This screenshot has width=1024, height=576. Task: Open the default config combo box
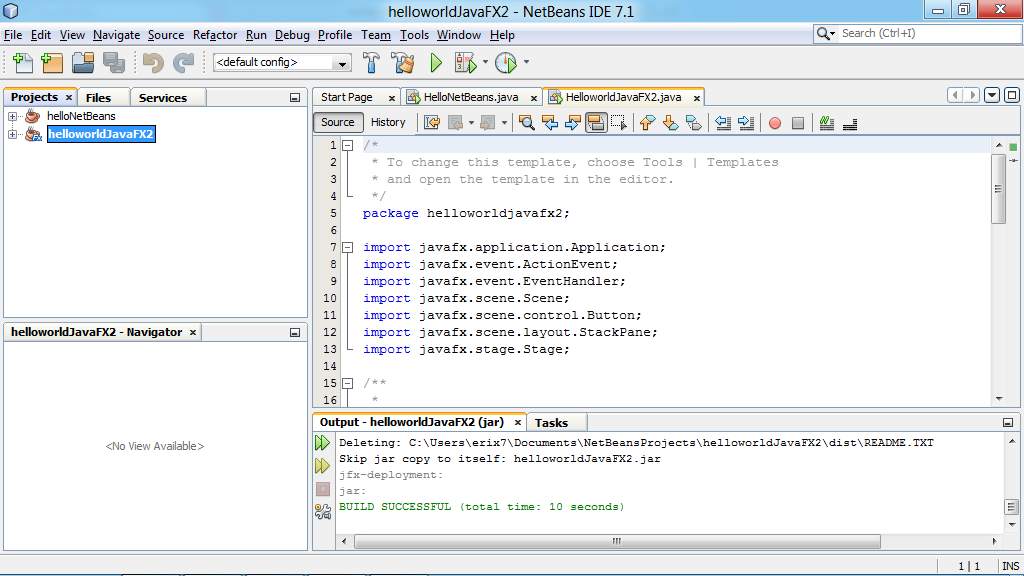(282, 62)
